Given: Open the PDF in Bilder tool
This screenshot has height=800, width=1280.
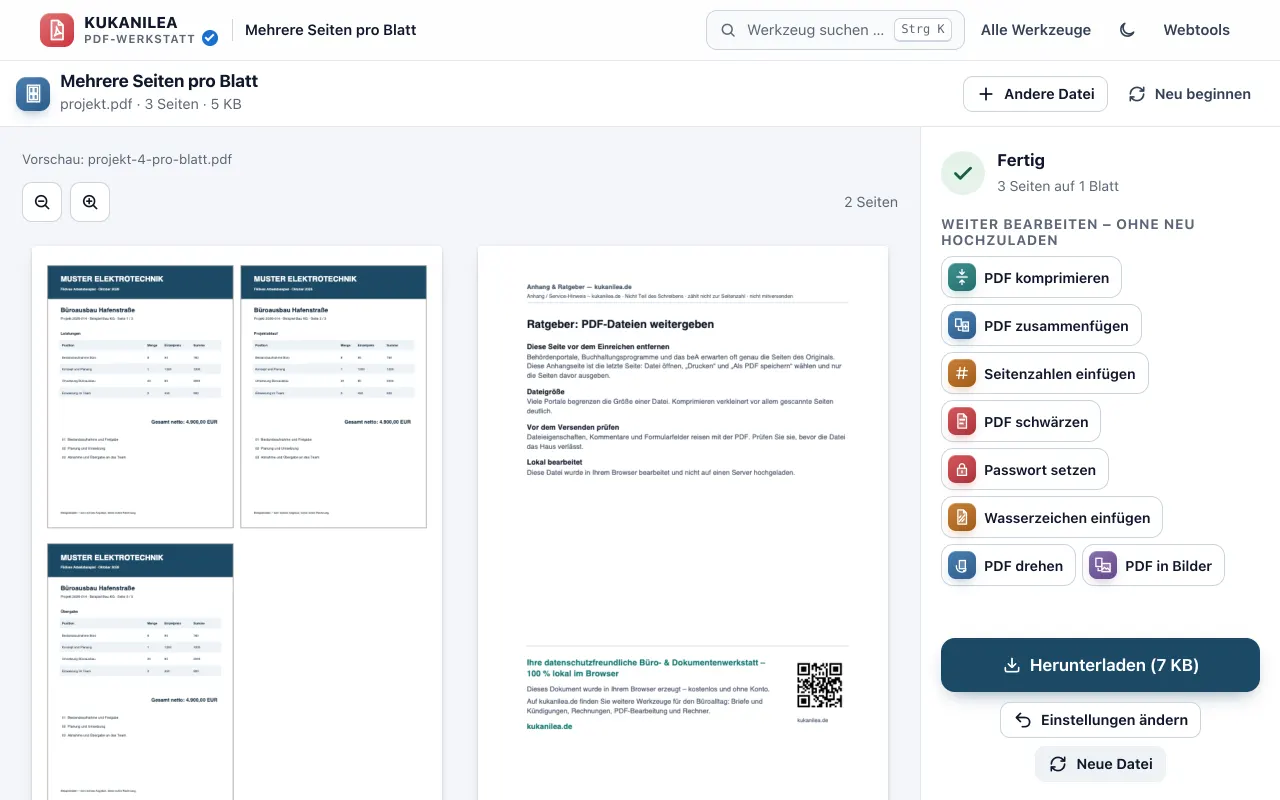Looking at the screenshot, I should coord(1153,566).
